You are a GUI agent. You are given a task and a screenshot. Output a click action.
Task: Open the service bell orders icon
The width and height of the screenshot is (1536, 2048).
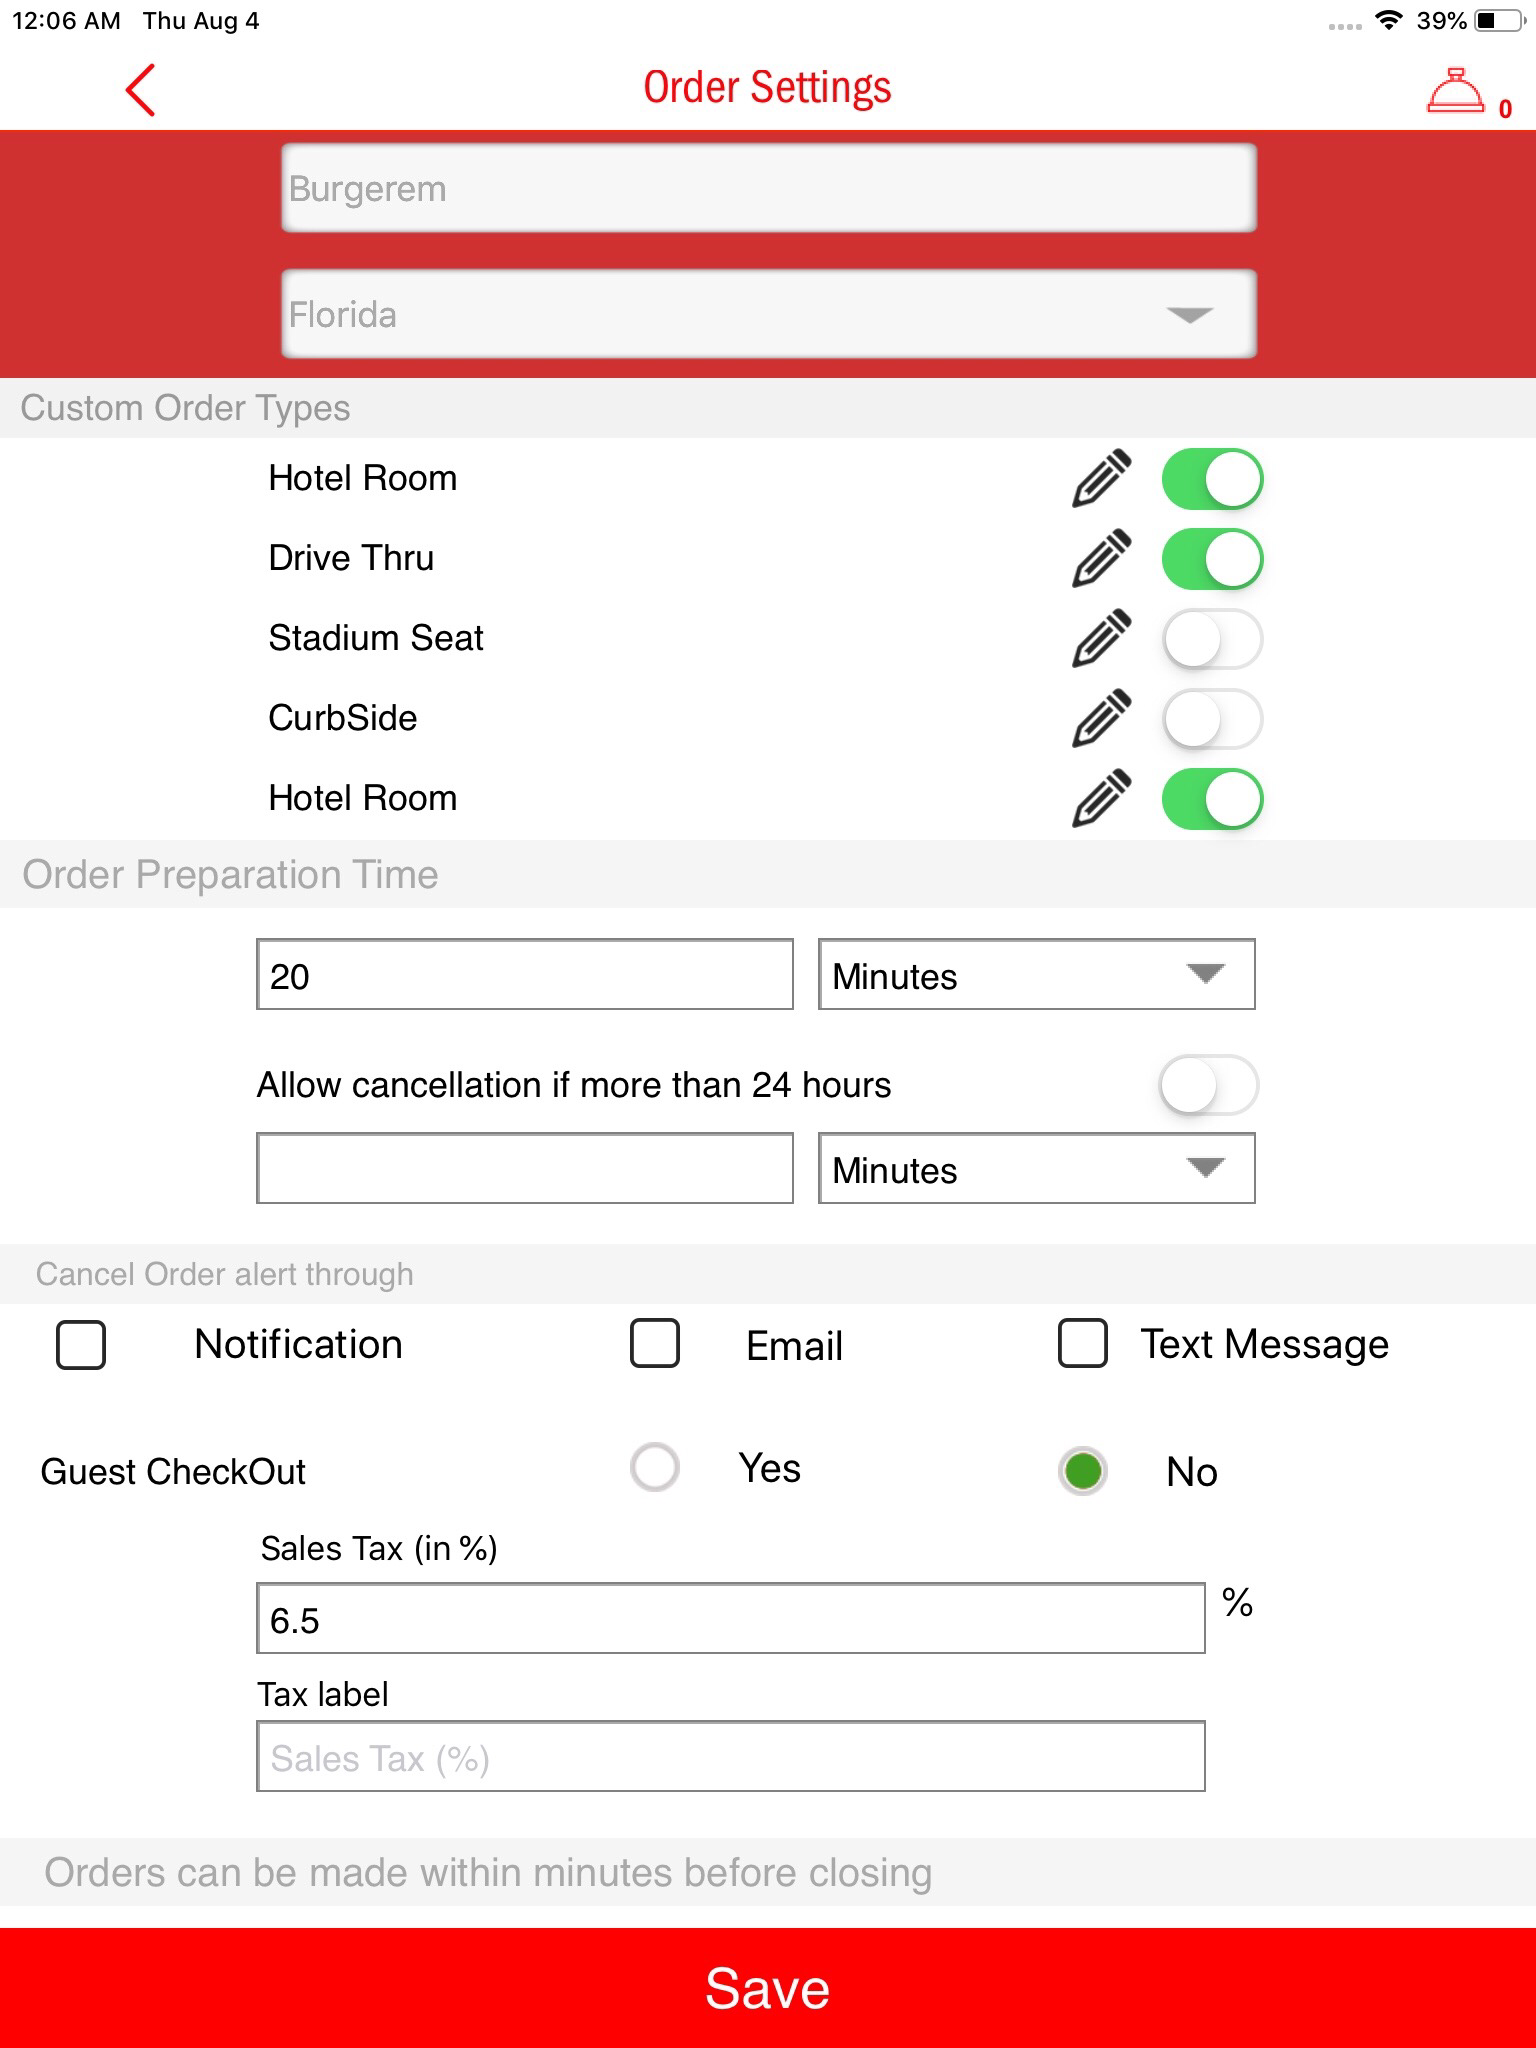(x=1456, y=92)
